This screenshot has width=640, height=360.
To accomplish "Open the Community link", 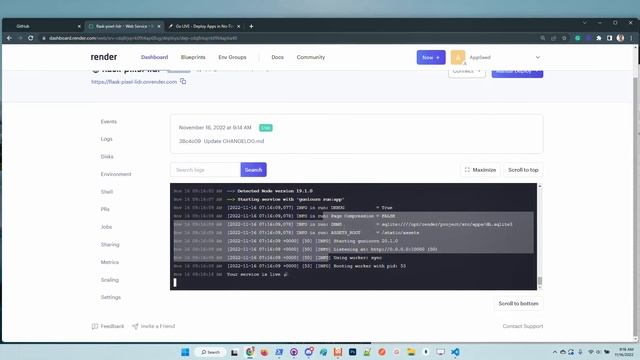I will (311, 57).
